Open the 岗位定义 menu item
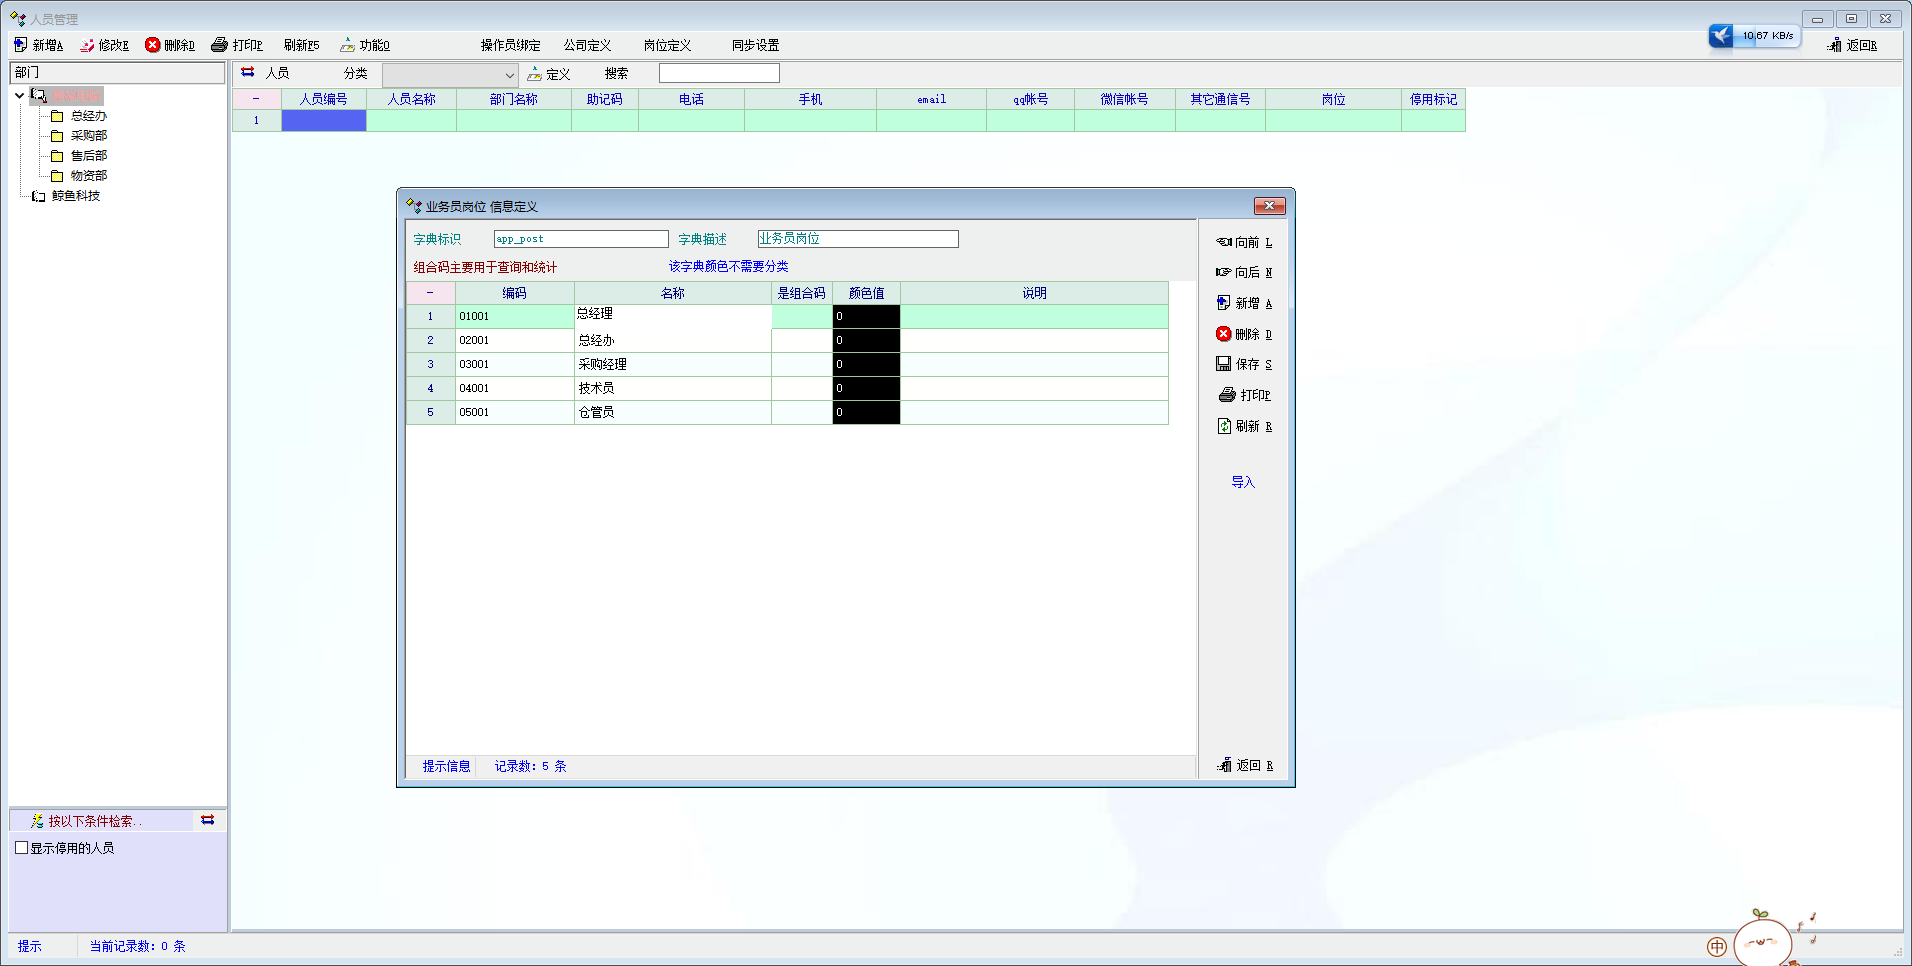 pyautogui.click(x=667, y=45)
